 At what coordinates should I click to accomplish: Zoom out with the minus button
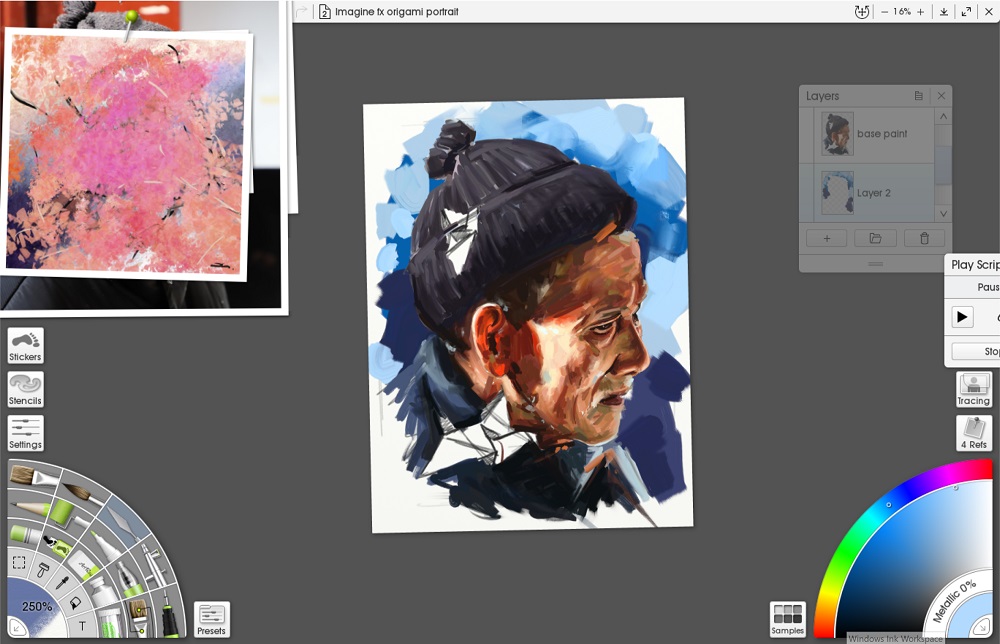click(884, 11)
